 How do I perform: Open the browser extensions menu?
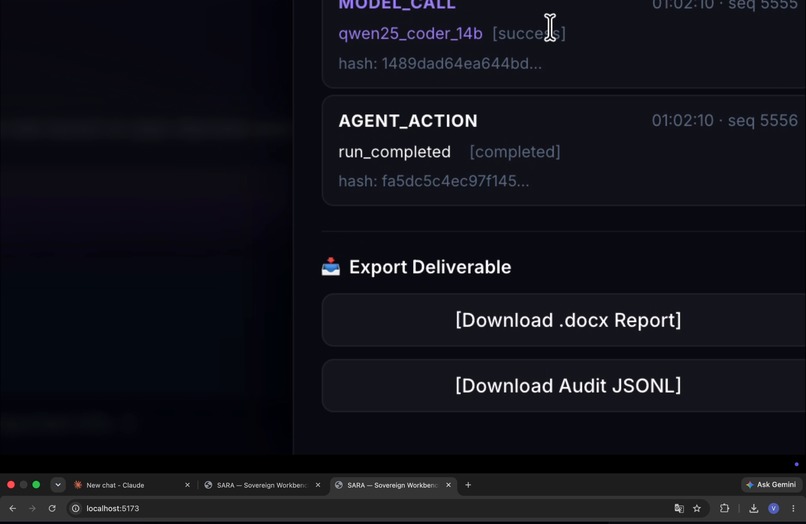pos(724,509)
